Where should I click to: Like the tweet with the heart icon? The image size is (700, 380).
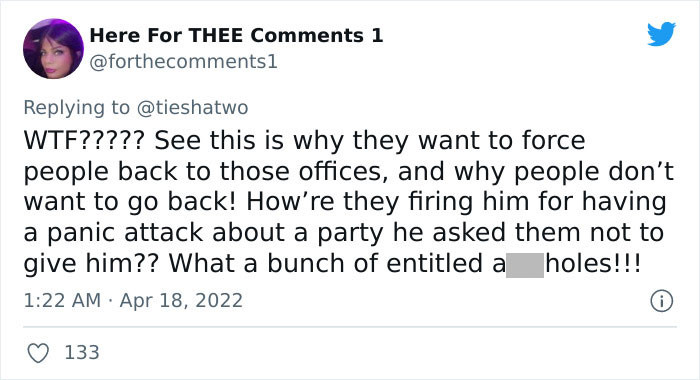click(x=38, y=353)
